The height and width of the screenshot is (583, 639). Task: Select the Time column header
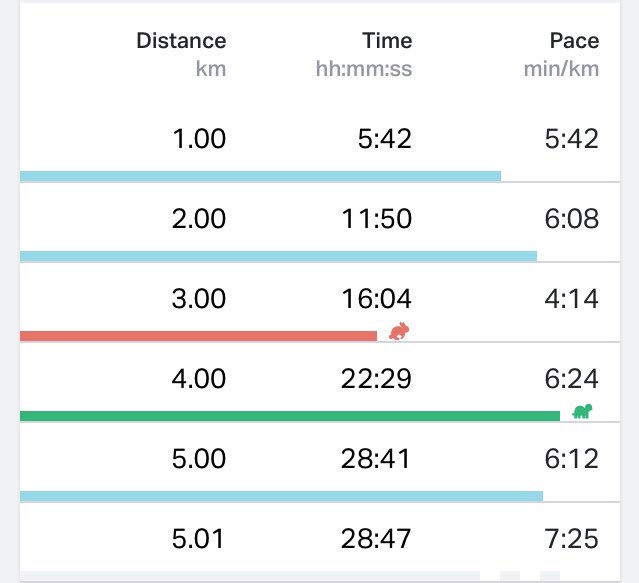[387, 41]
